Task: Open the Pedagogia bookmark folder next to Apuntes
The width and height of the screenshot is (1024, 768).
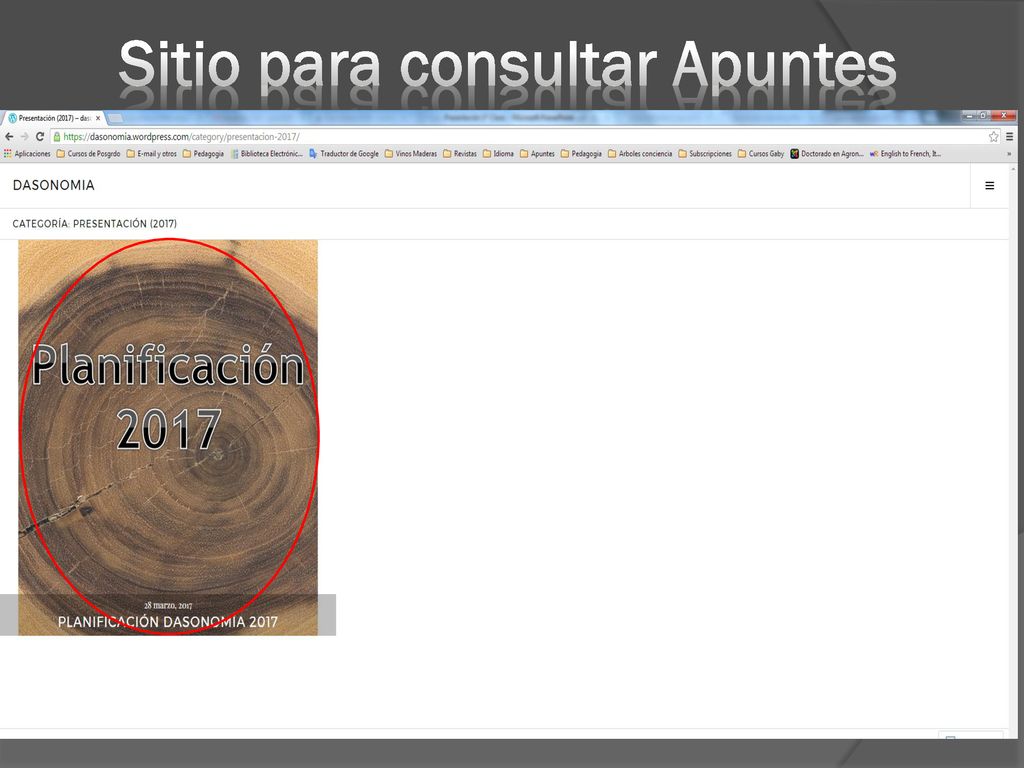Action: tap(581, 153)
